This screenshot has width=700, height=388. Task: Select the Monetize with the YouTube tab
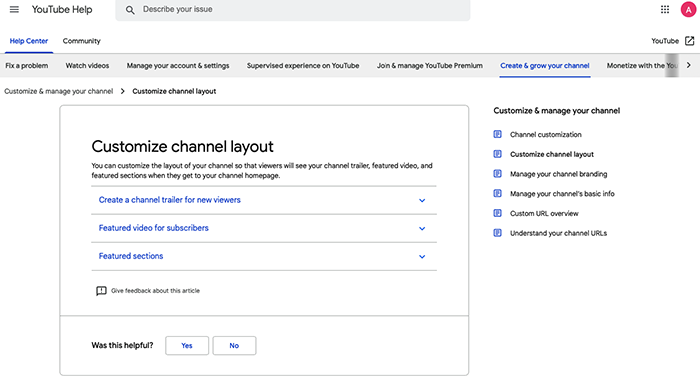point(642,66)
